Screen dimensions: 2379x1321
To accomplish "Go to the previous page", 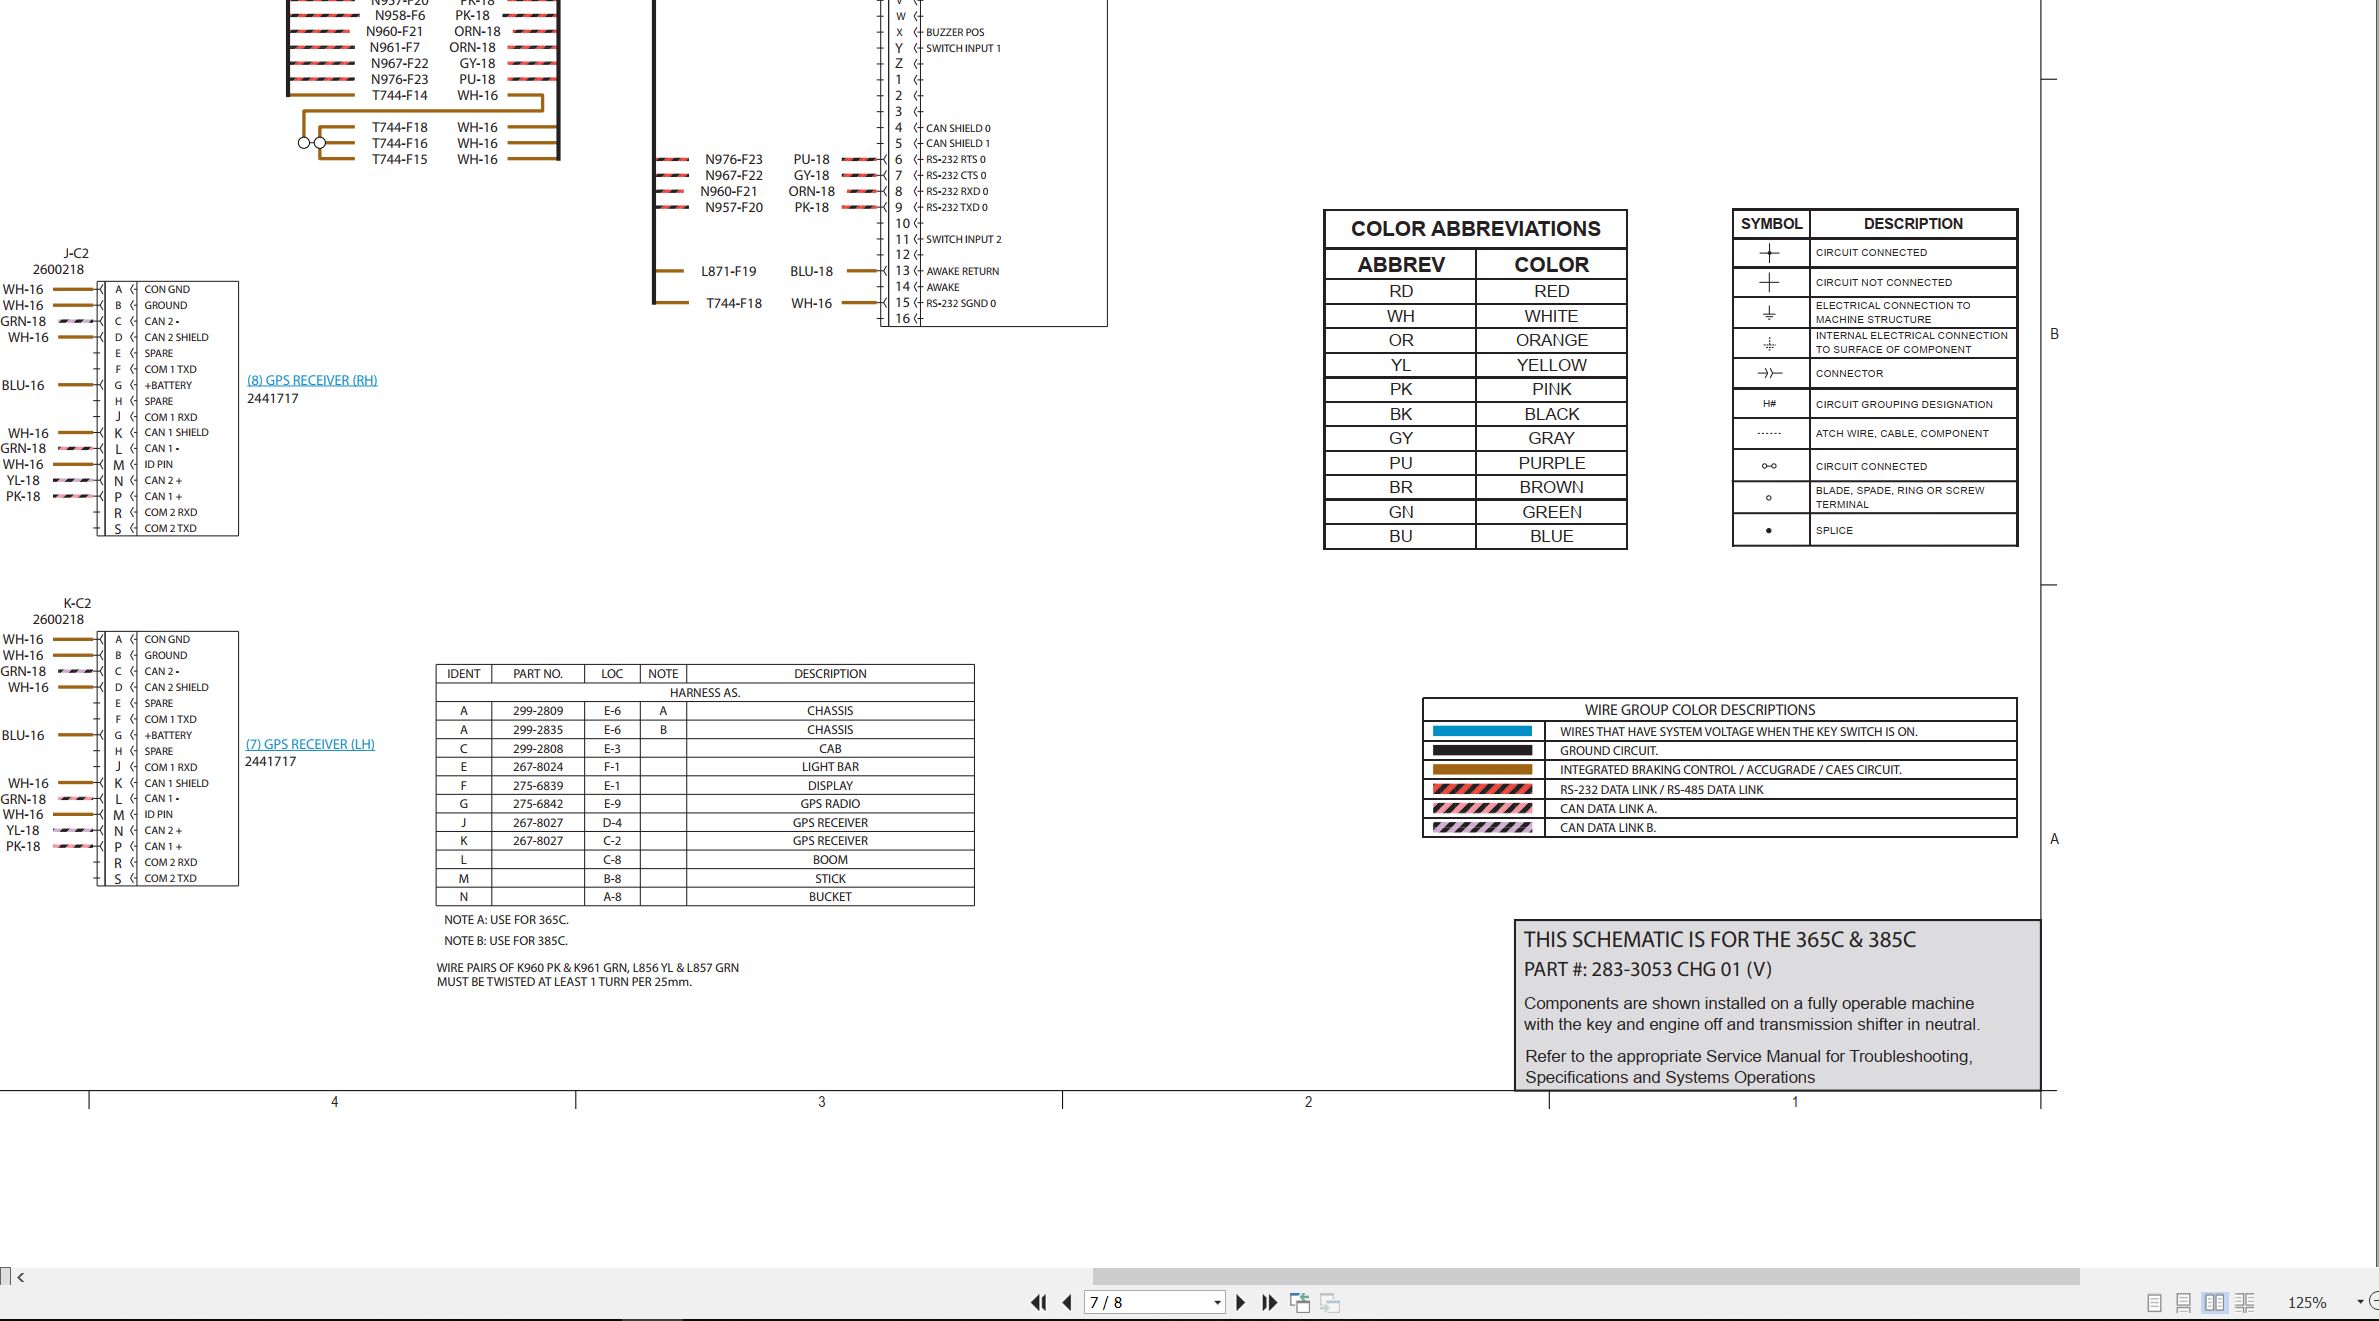I will click(1067, 1302).
